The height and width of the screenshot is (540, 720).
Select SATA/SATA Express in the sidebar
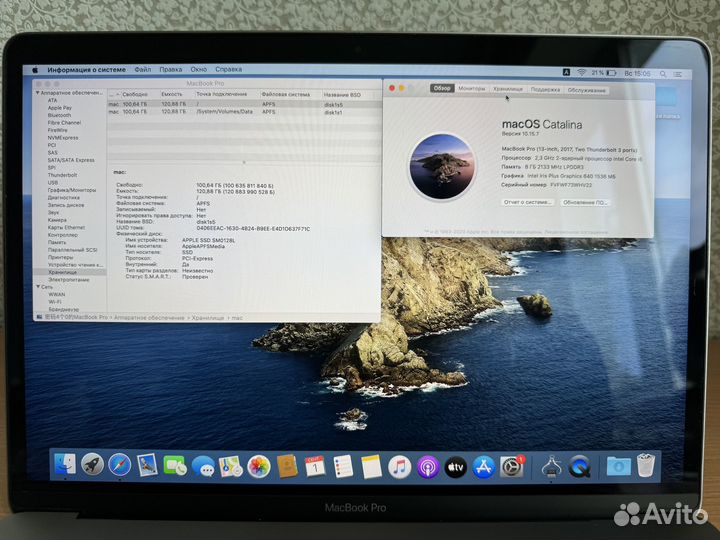[71, 160]
